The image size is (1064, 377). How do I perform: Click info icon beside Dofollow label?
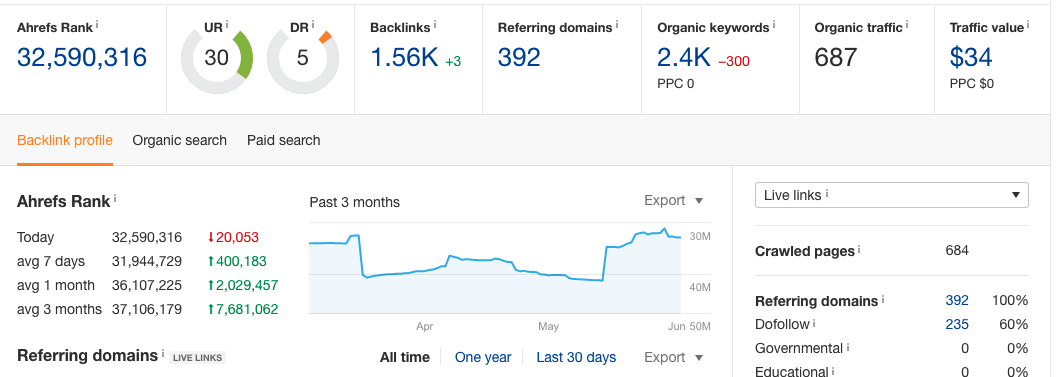point(814,323)
